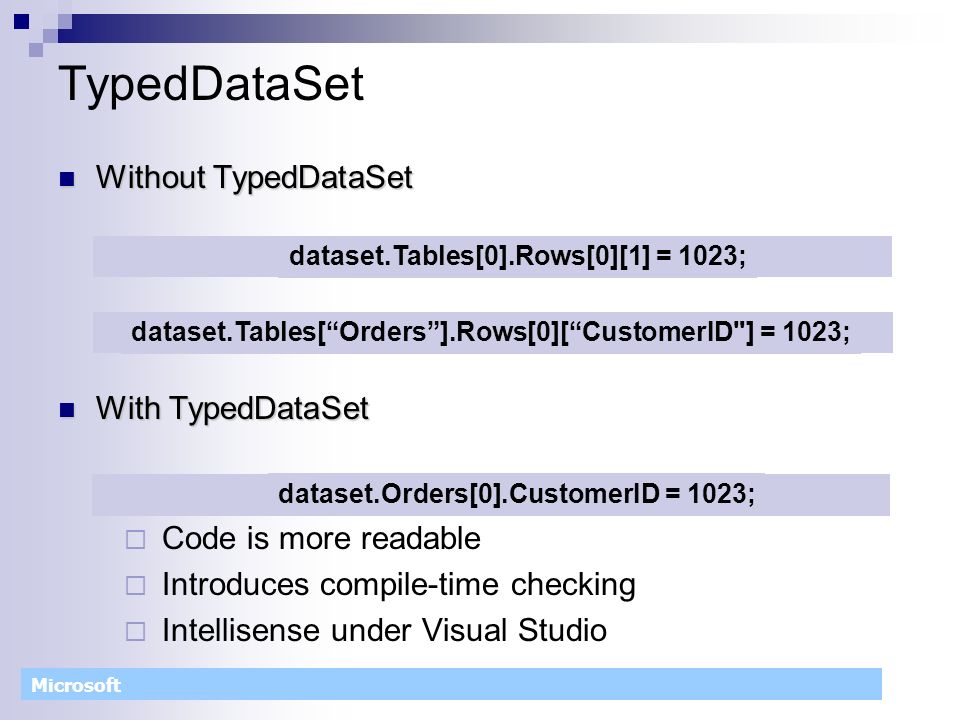Click the dark blue square in top-left decoration
Image resolution: width=960 pixels, height=720 pixels.
point(21,21)
